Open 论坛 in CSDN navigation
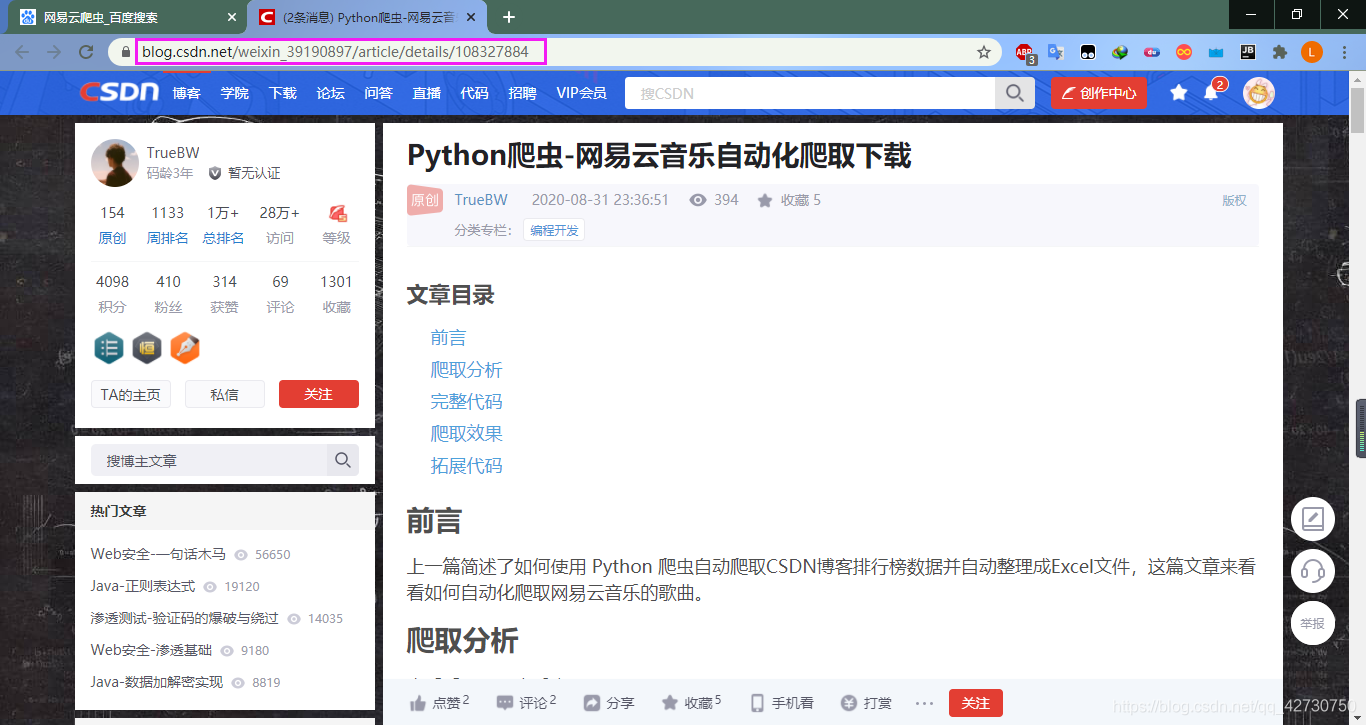Image resolution: width=1366 pixels, height=725 pixels. (331, 93)
